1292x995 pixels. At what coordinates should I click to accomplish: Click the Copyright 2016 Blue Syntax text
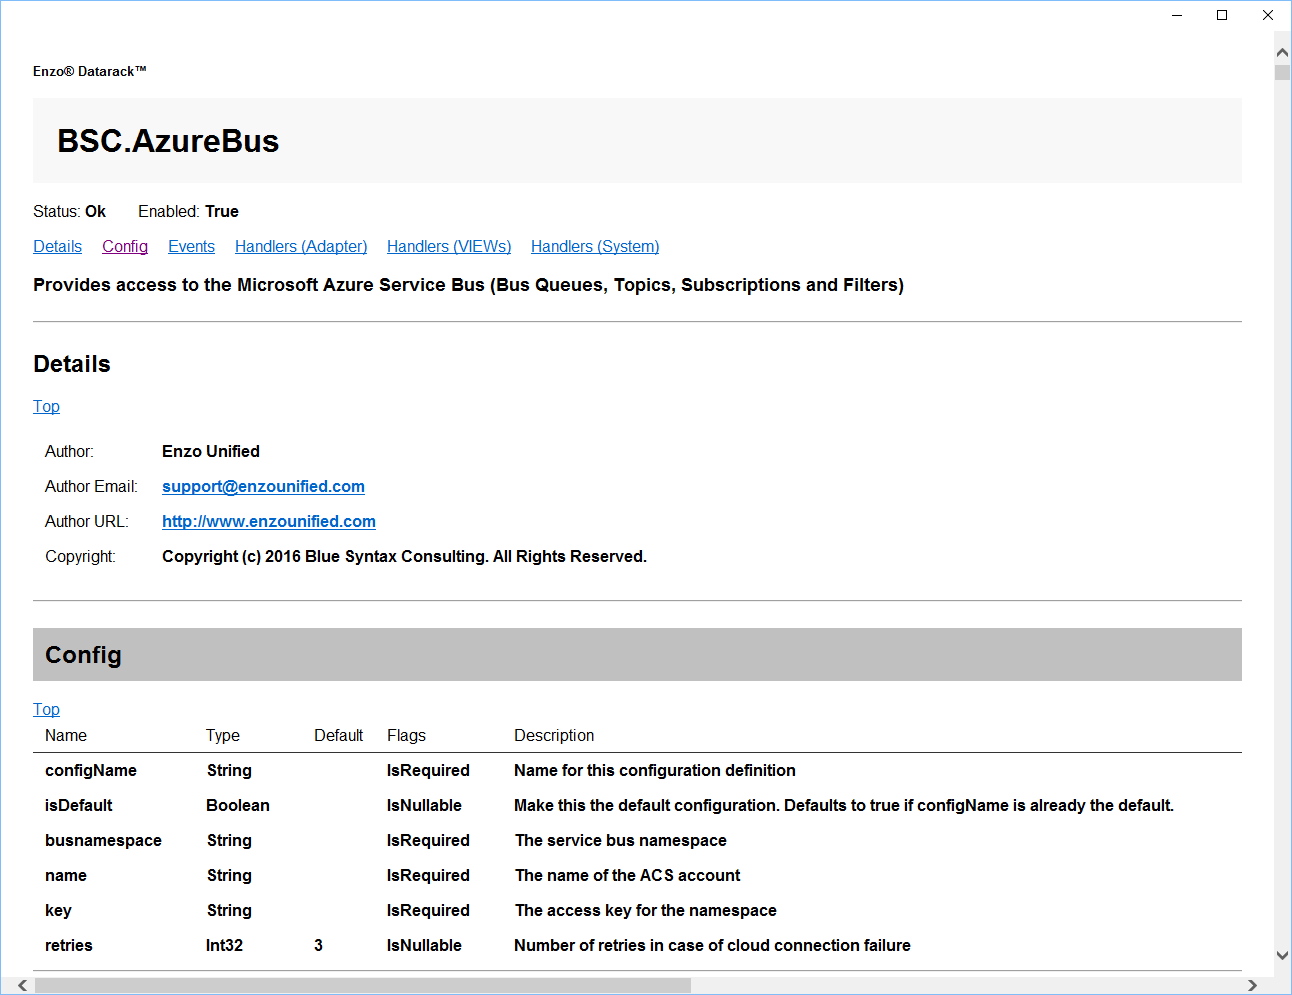[404, 556]
